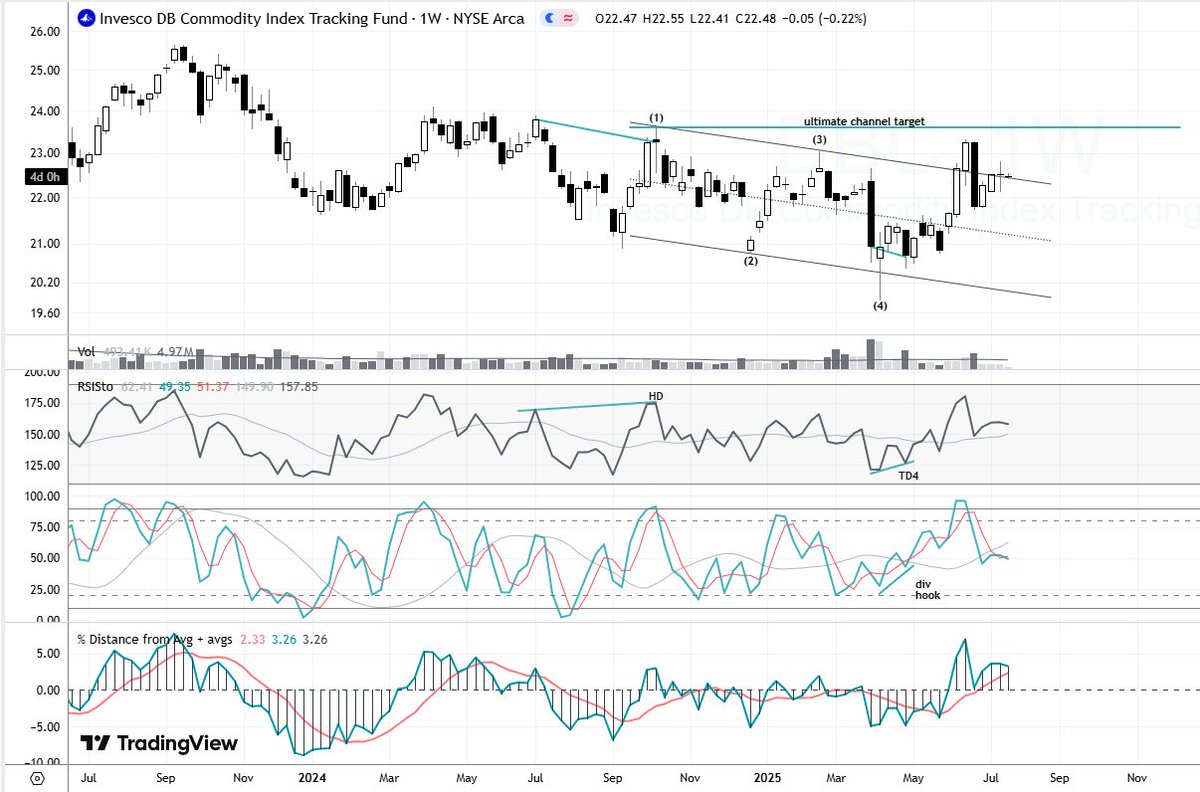Click the 75.00 stochastic axis label

pos(46,527)
